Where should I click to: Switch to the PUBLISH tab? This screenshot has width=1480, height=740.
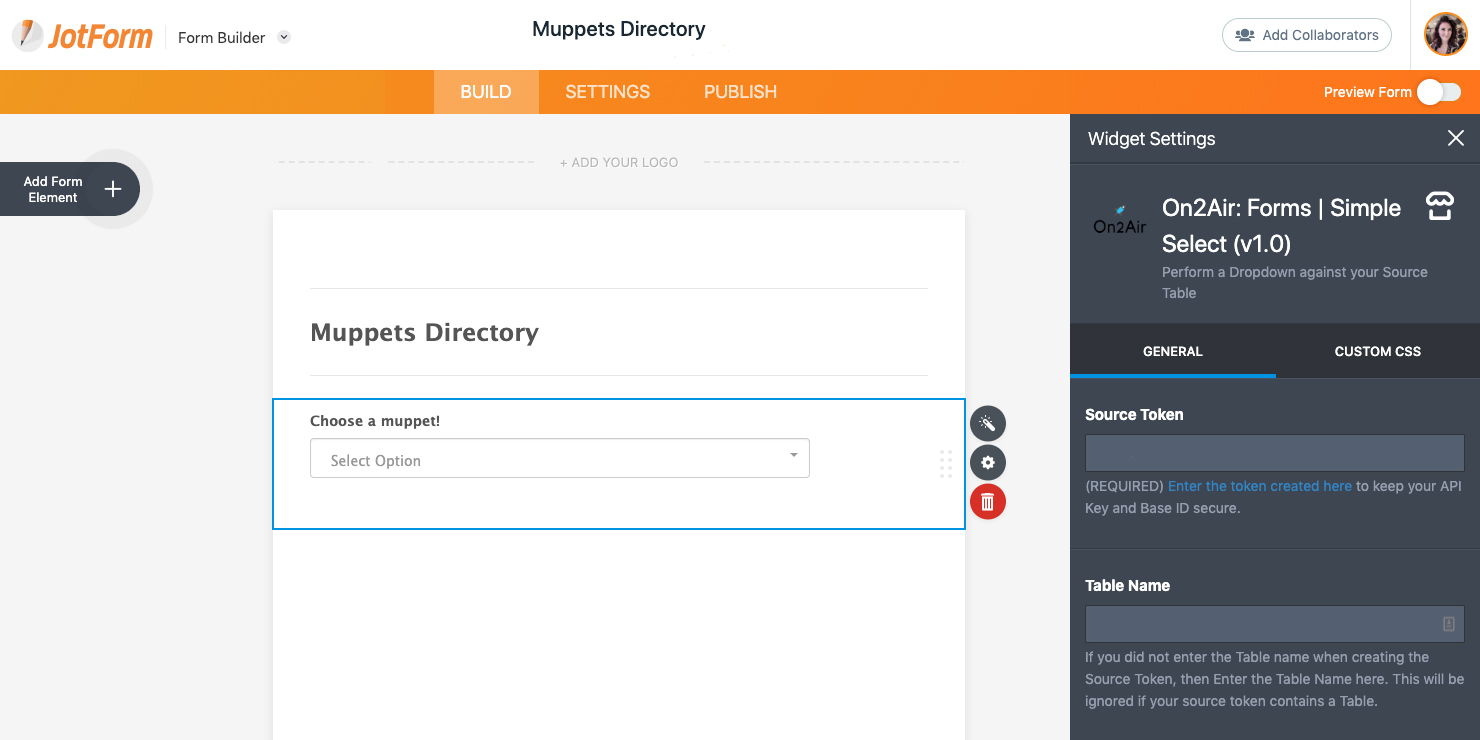click(741, 92)
